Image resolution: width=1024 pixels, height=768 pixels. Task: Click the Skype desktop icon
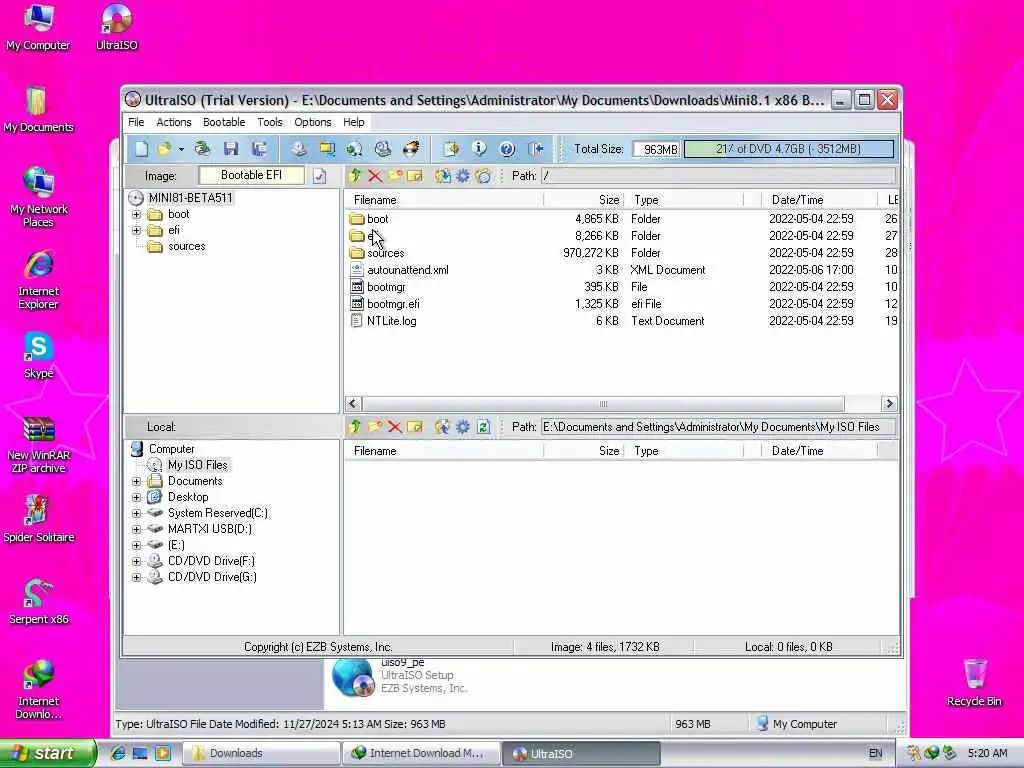pyautogui.click(x=39, y=355)
